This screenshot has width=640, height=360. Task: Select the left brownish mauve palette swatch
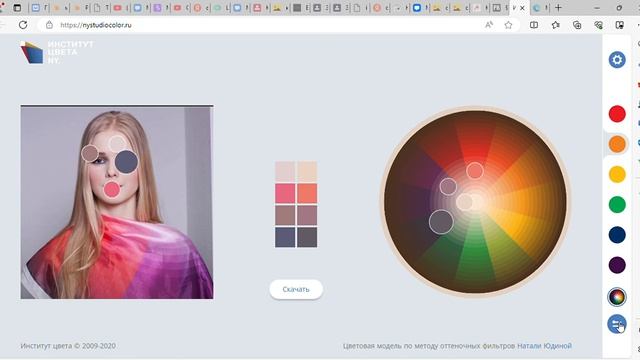[x=285, y=216]
